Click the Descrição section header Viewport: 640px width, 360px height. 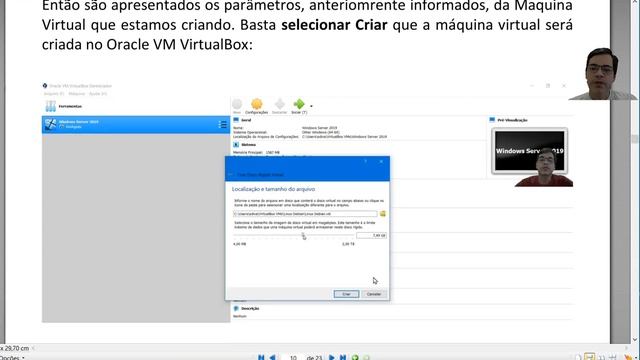[x=250, y=309]
